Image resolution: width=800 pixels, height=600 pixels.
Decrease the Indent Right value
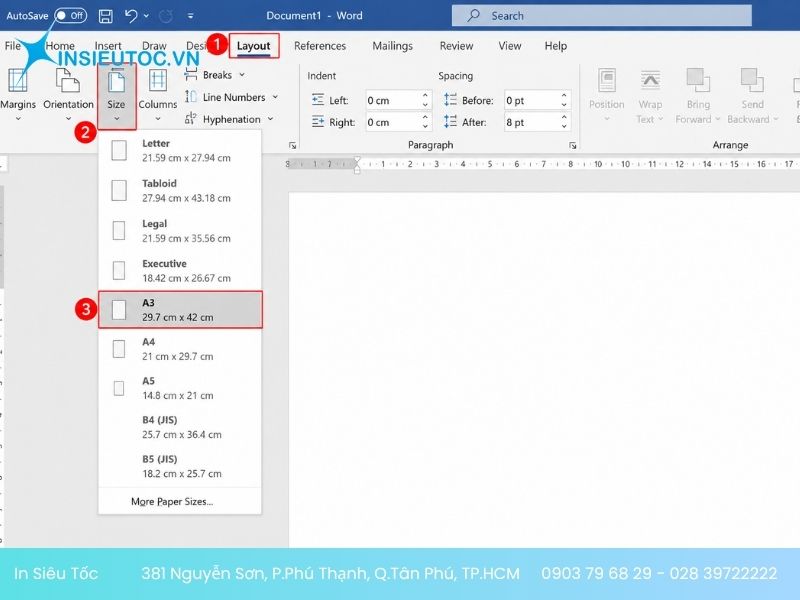pos(425,127)
